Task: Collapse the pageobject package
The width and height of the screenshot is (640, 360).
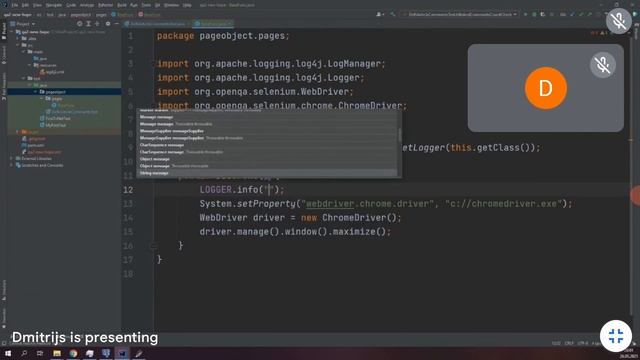Action: (x=35, y=92)
